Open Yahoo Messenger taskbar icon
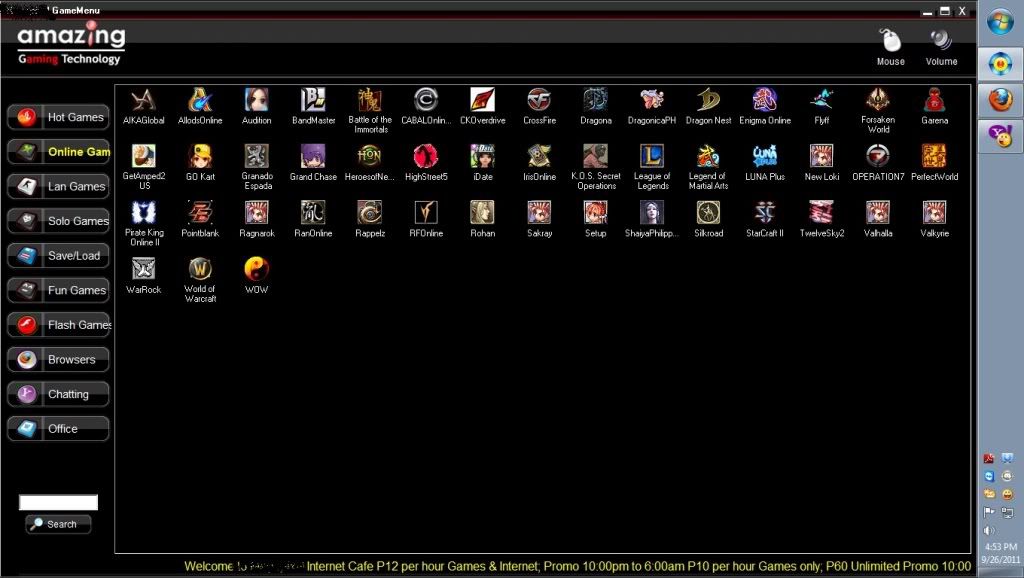The image size is (1024, 578). 1000,136
